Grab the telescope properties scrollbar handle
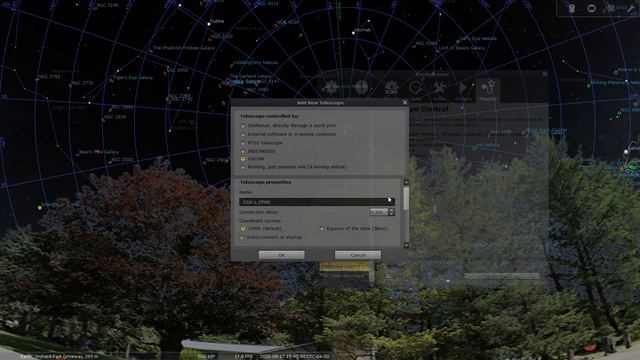This screenshot has width=640, height=360. point(406,198)
